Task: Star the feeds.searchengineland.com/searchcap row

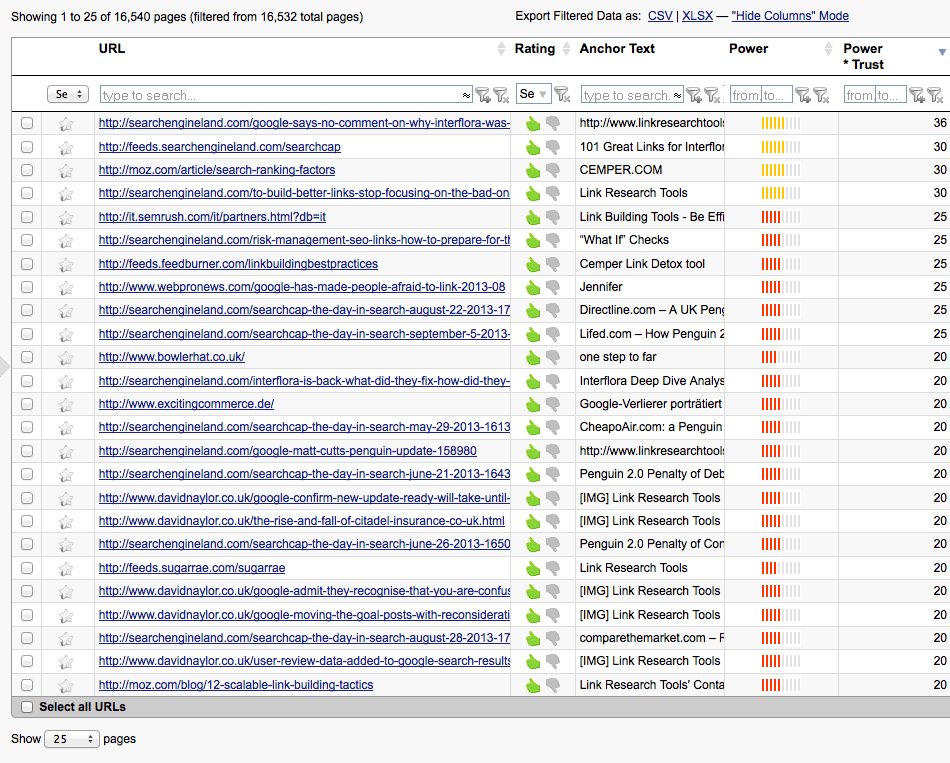Action: point(65,147)
